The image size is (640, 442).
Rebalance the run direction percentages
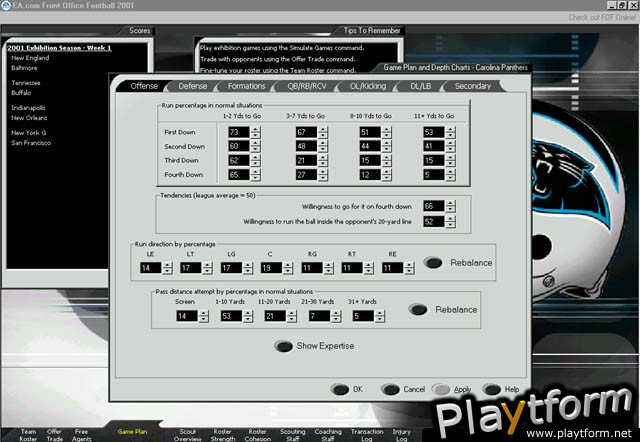pos(458,263)
